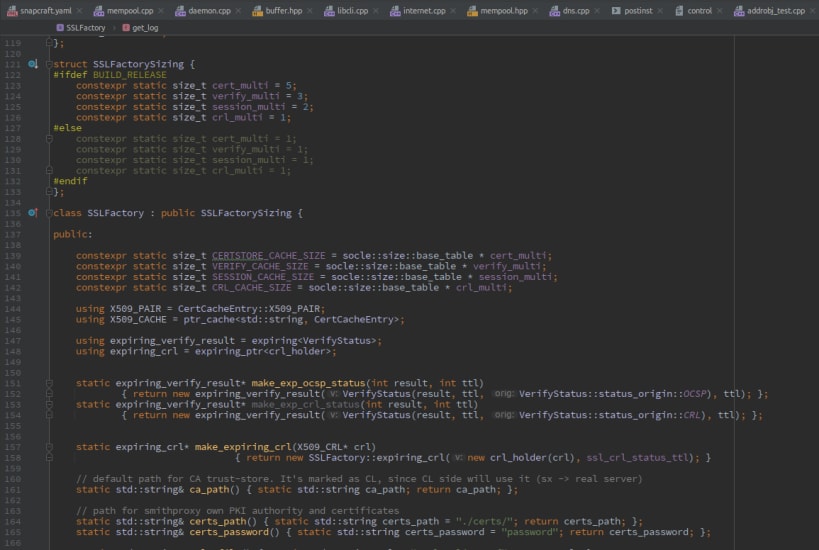Open the inheritance gutter icon at line 135
Viewport: 819px width, 550px height.
click(x=32, y=213)
